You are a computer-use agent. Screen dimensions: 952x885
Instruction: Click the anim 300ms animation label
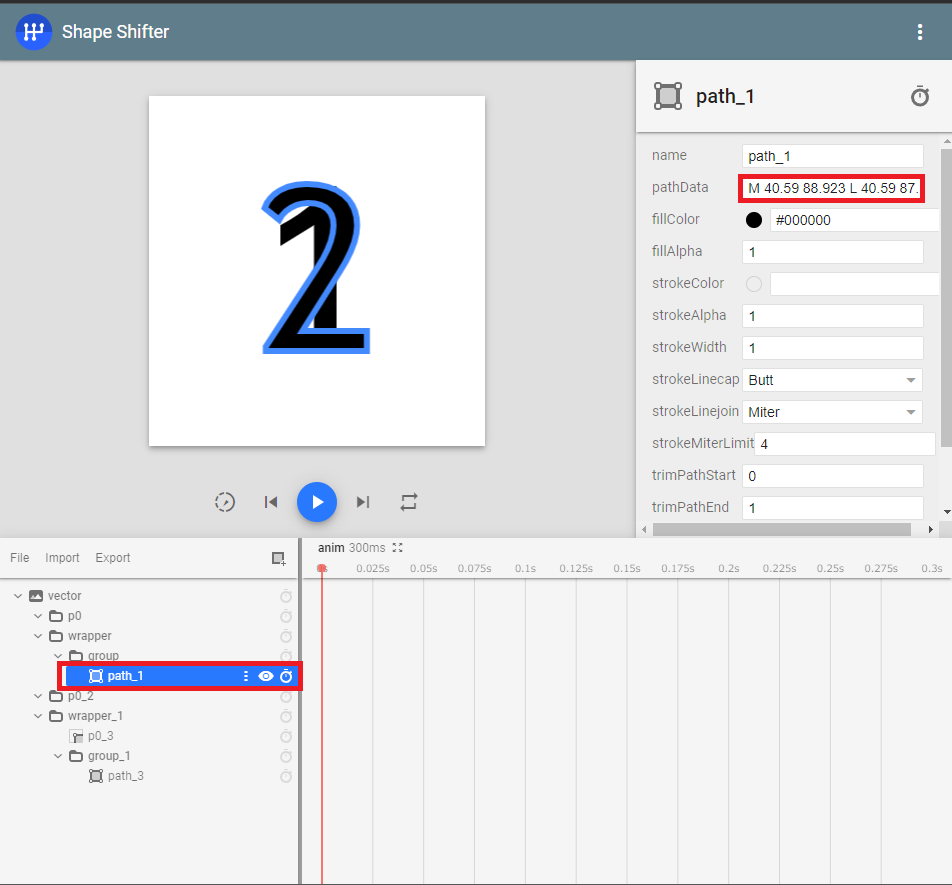pyautogui.click(x=352, y=548)
